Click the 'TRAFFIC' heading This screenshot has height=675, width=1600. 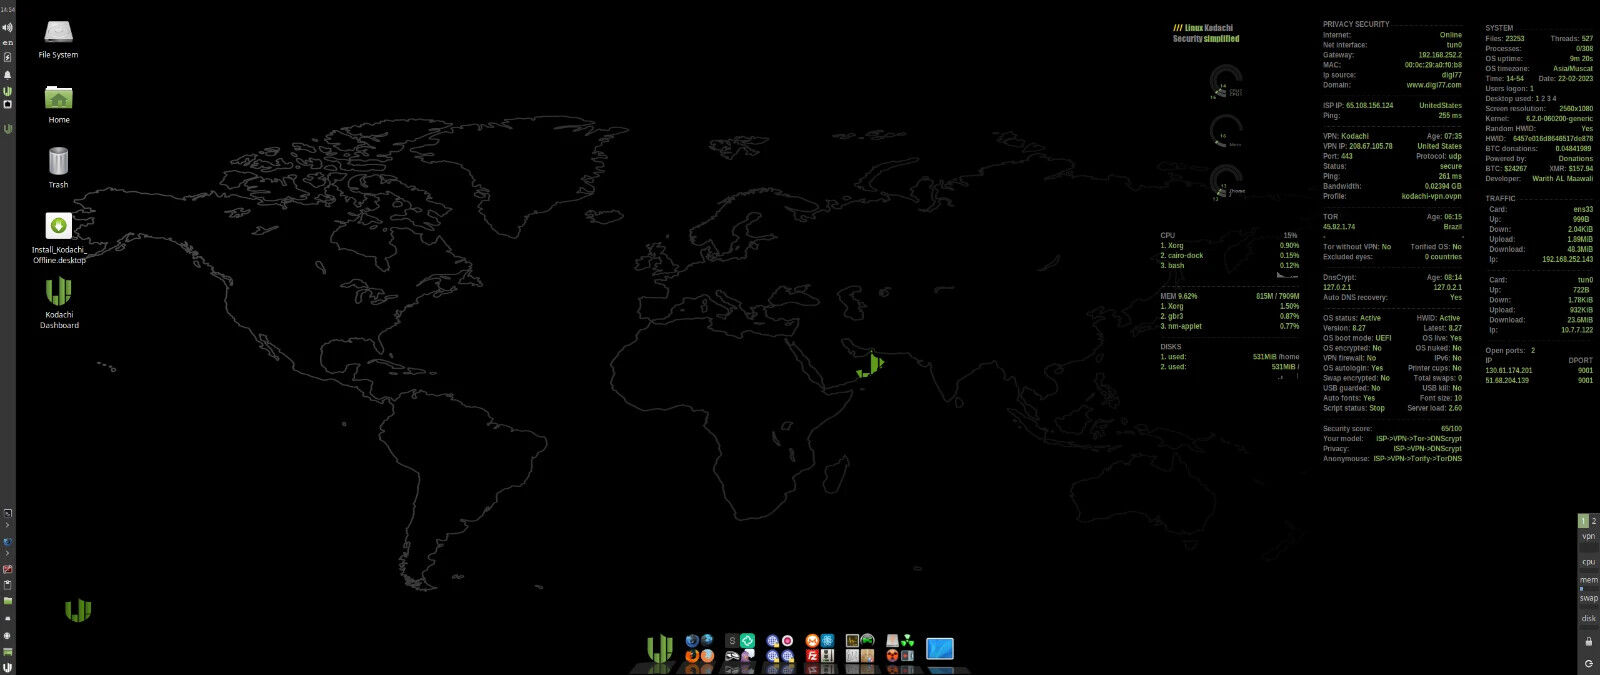click(1500, 198)
